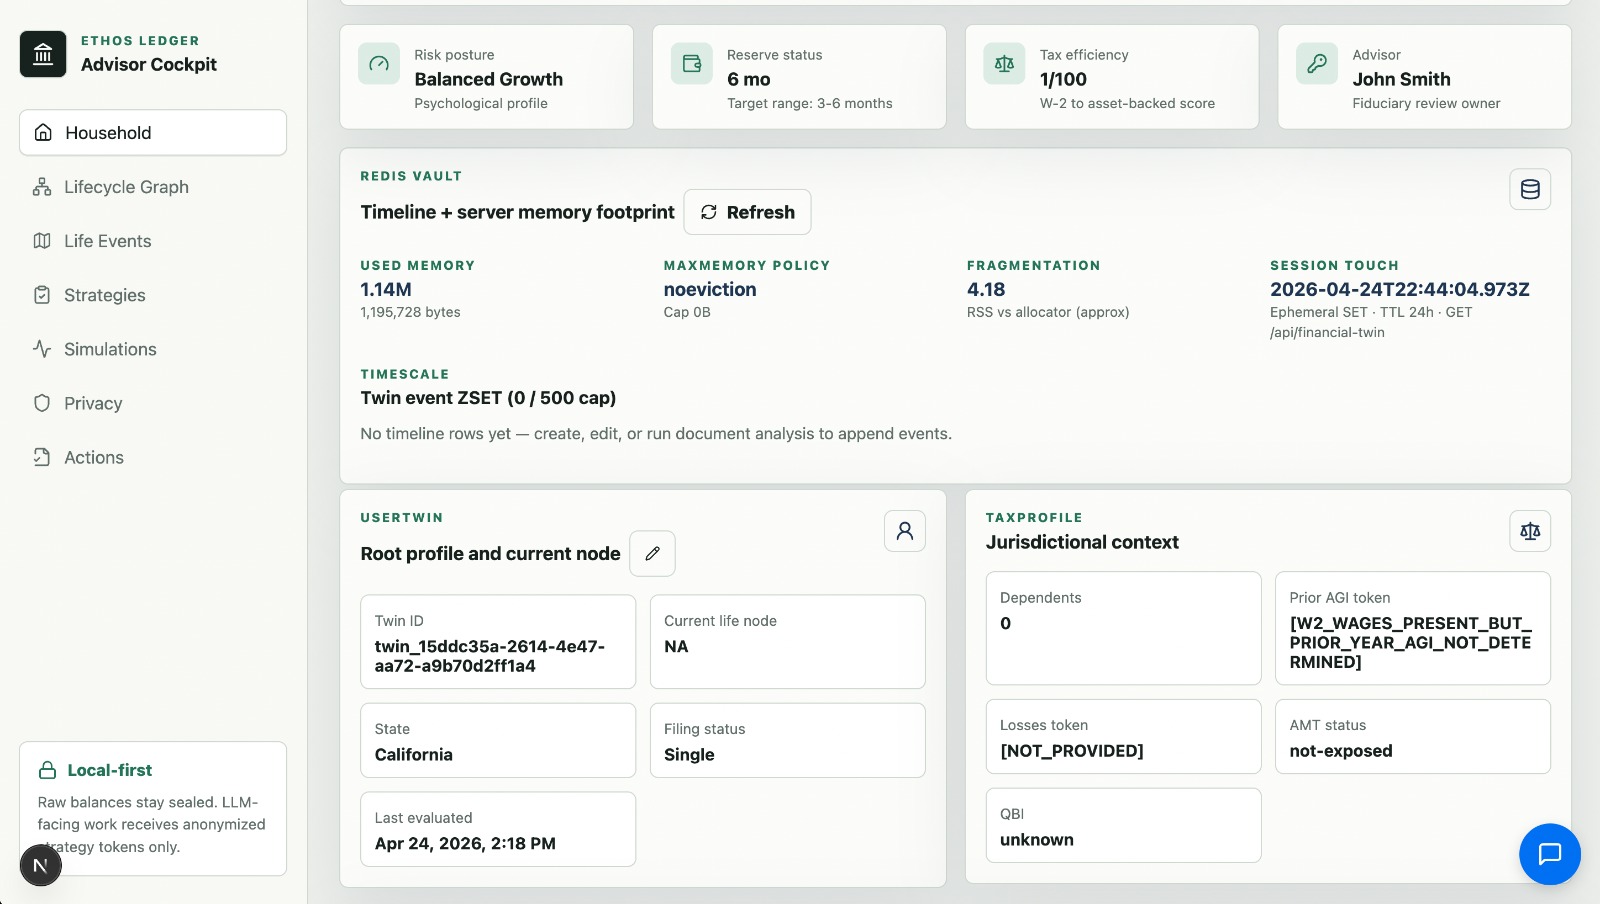Click the Advisor key icon
The height and width of the screenshot is (904, 1600).
pos(1317,64)
